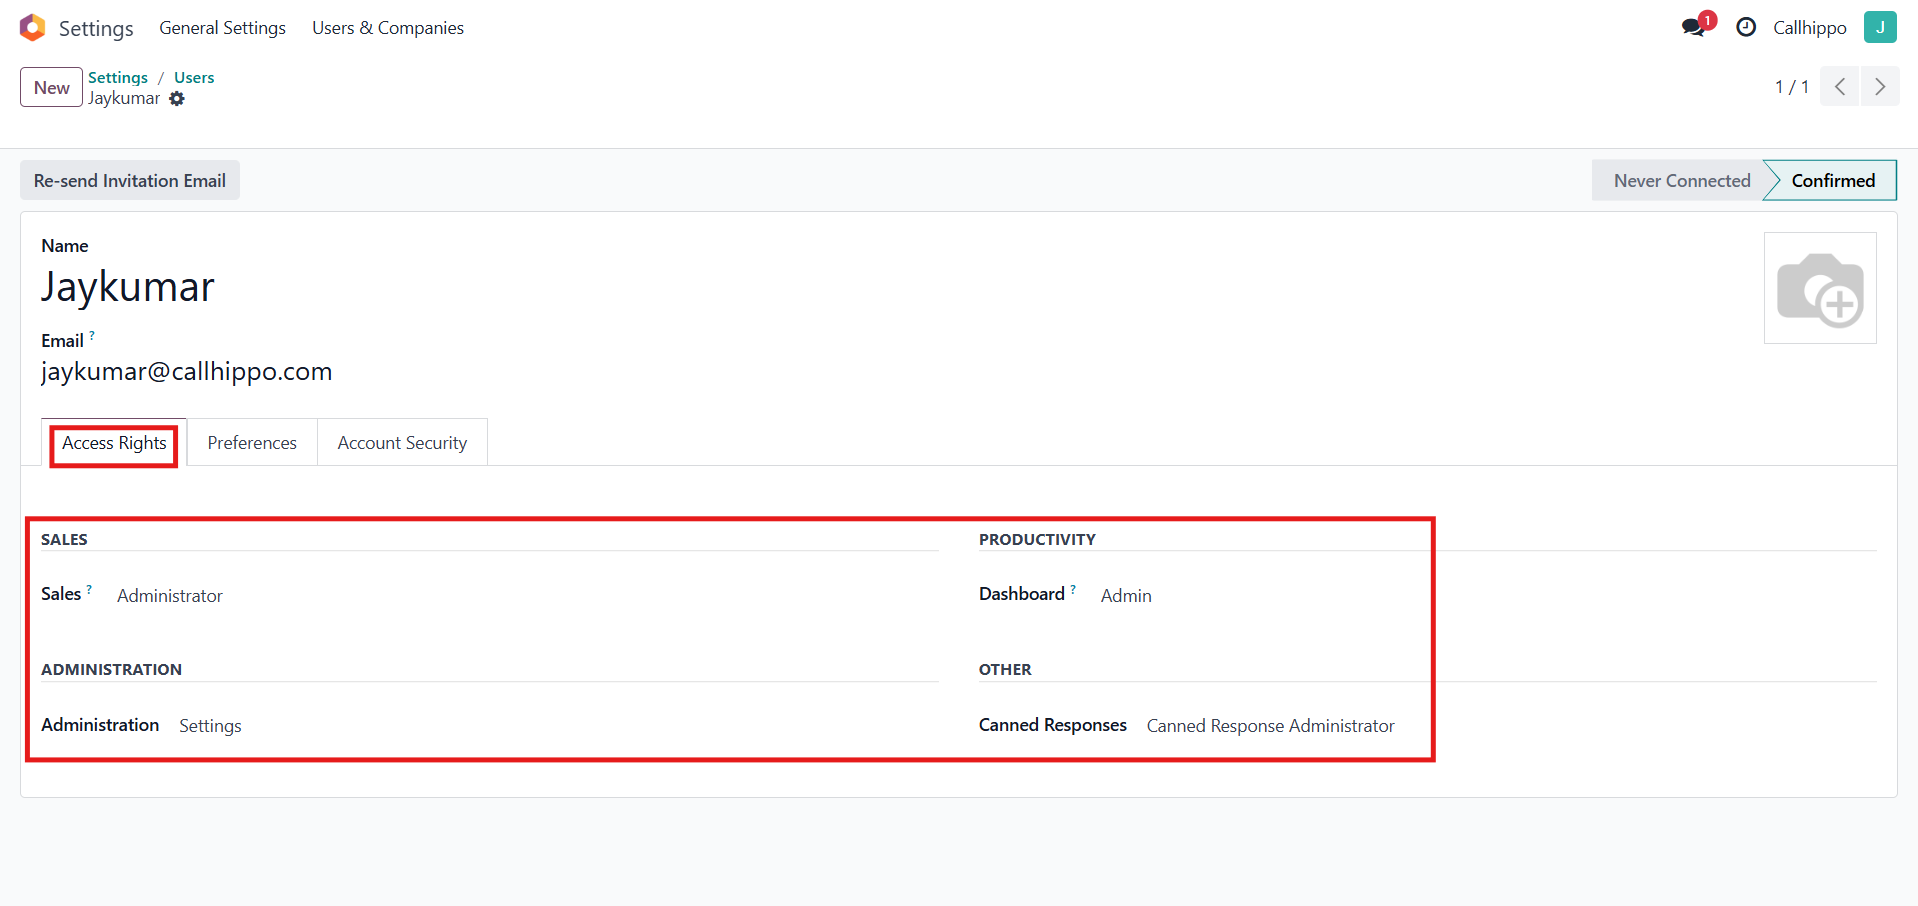This screenshot has width=1918, height=906.
Task: Click the Settings breadcrumb link
Action: pos(118,77)
